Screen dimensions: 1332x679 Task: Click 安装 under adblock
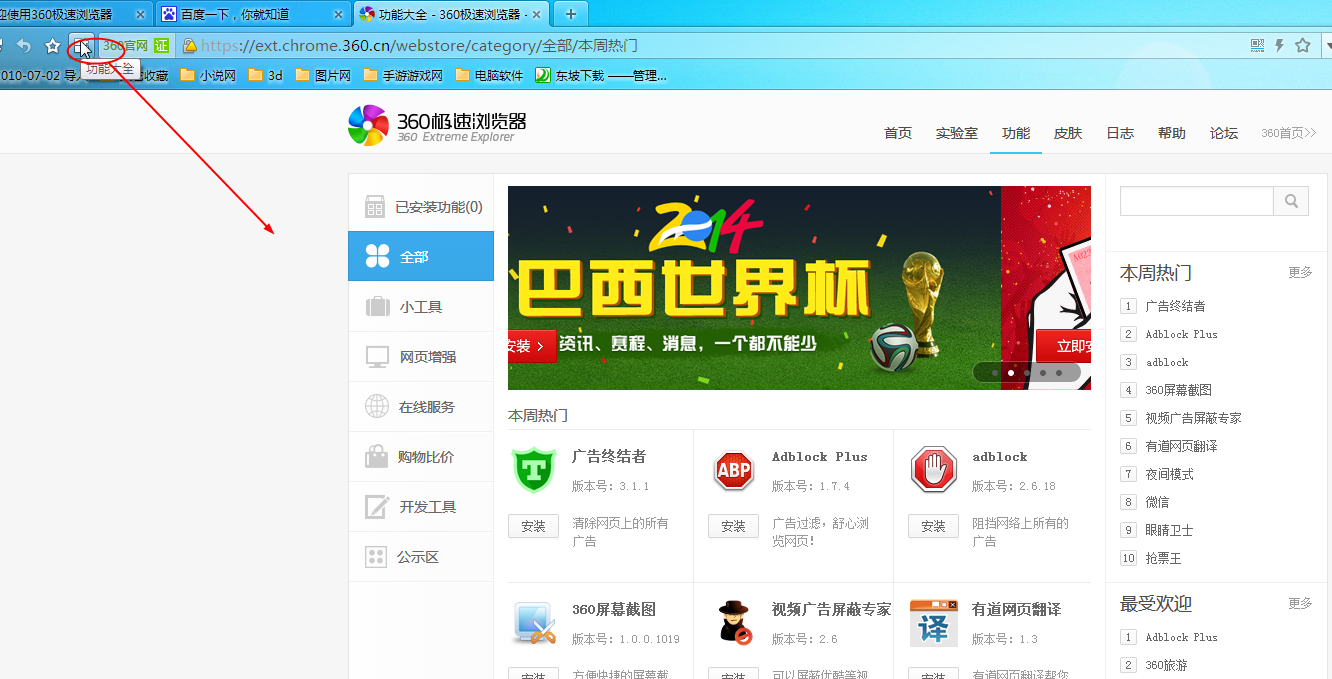[933, 526]
